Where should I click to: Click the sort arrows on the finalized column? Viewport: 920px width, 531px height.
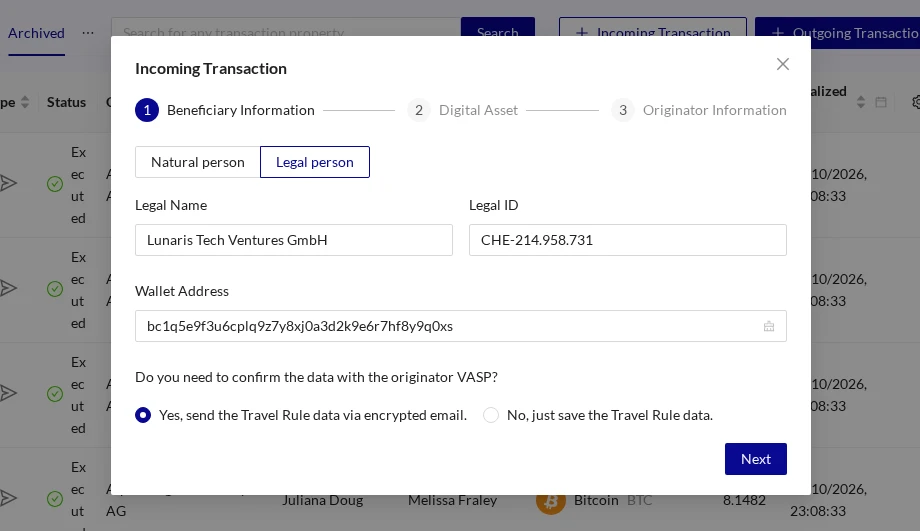click(x=861, y=102)
